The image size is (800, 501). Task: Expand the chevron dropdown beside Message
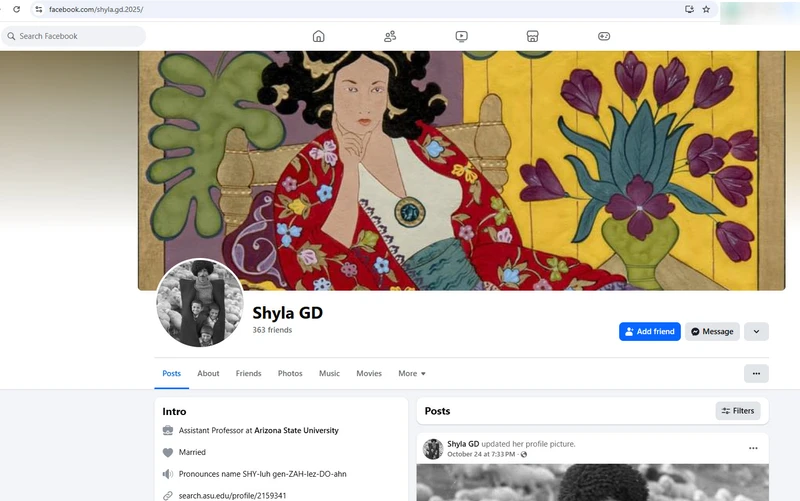point(756,332)
